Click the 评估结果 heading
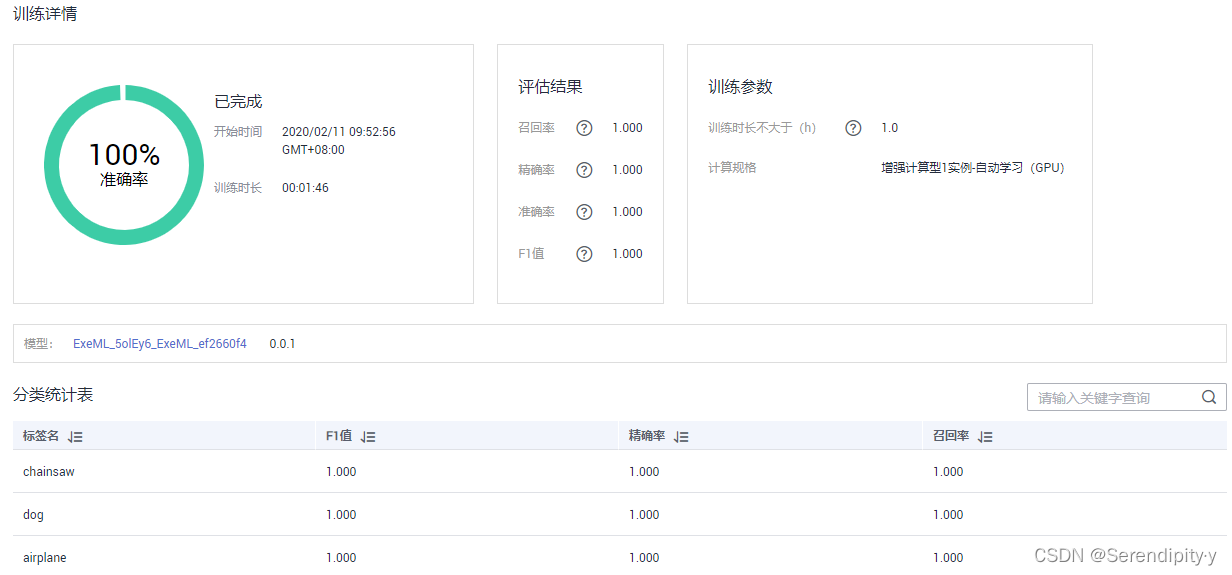Screen dimensions: 1232x575 click(550, 87)
